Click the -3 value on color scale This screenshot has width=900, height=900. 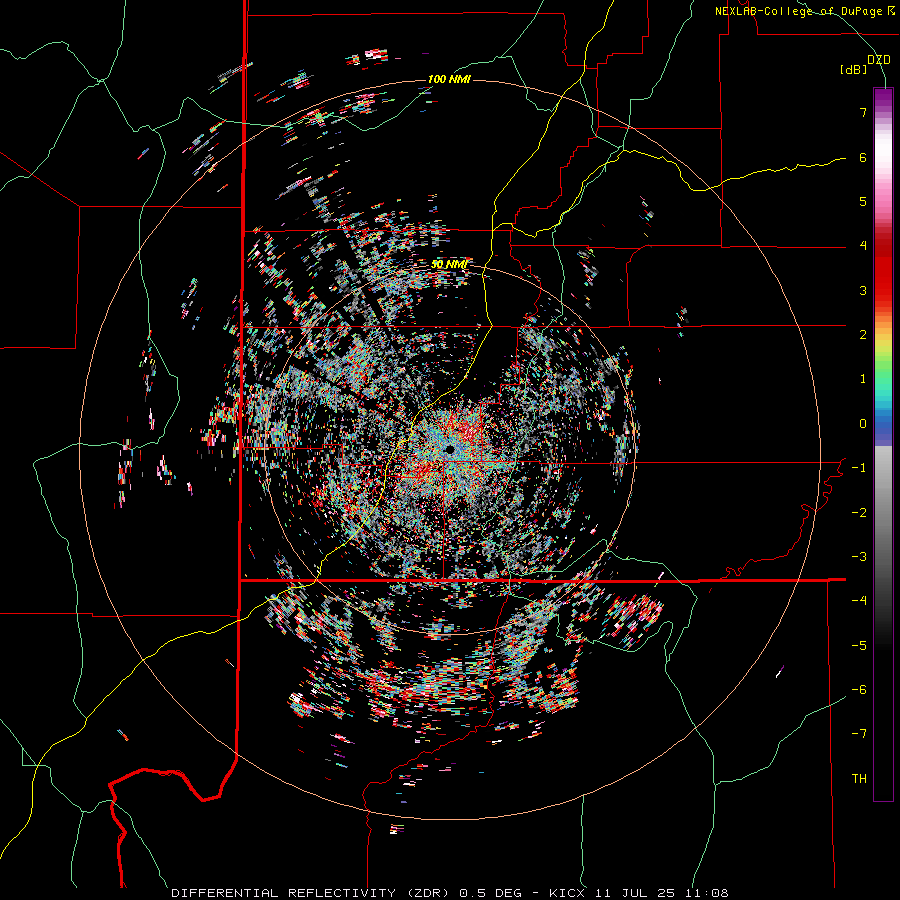tap(859, 557)
